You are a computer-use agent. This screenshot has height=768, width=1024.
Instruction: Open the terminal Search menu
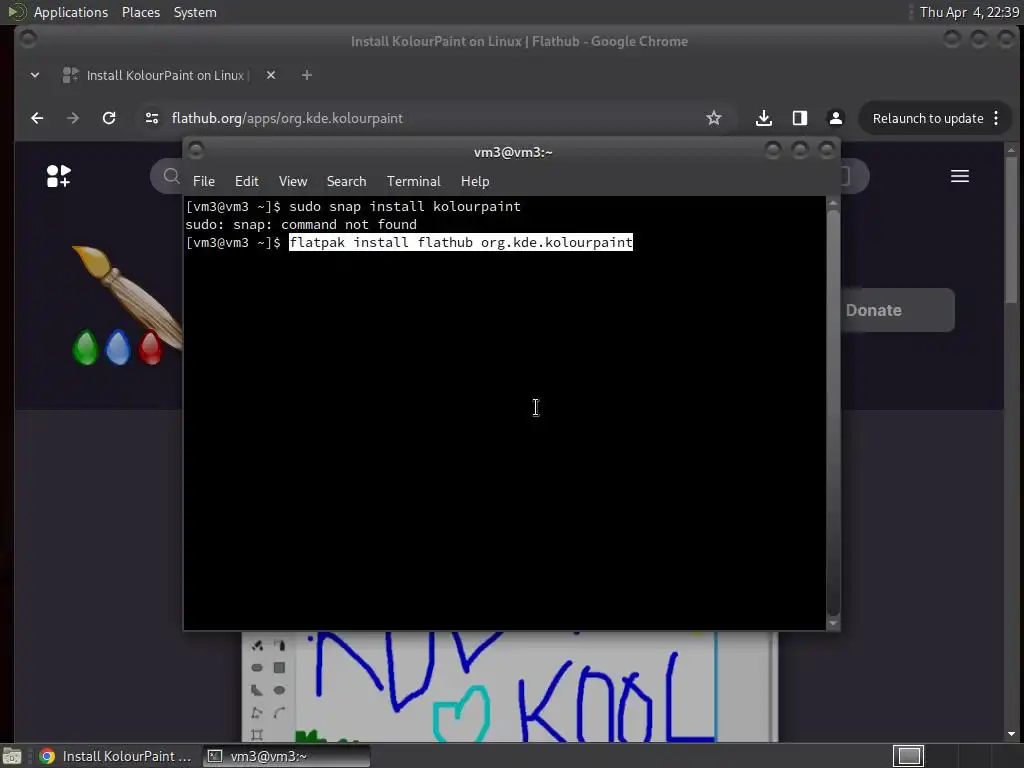tap(346, 182)
